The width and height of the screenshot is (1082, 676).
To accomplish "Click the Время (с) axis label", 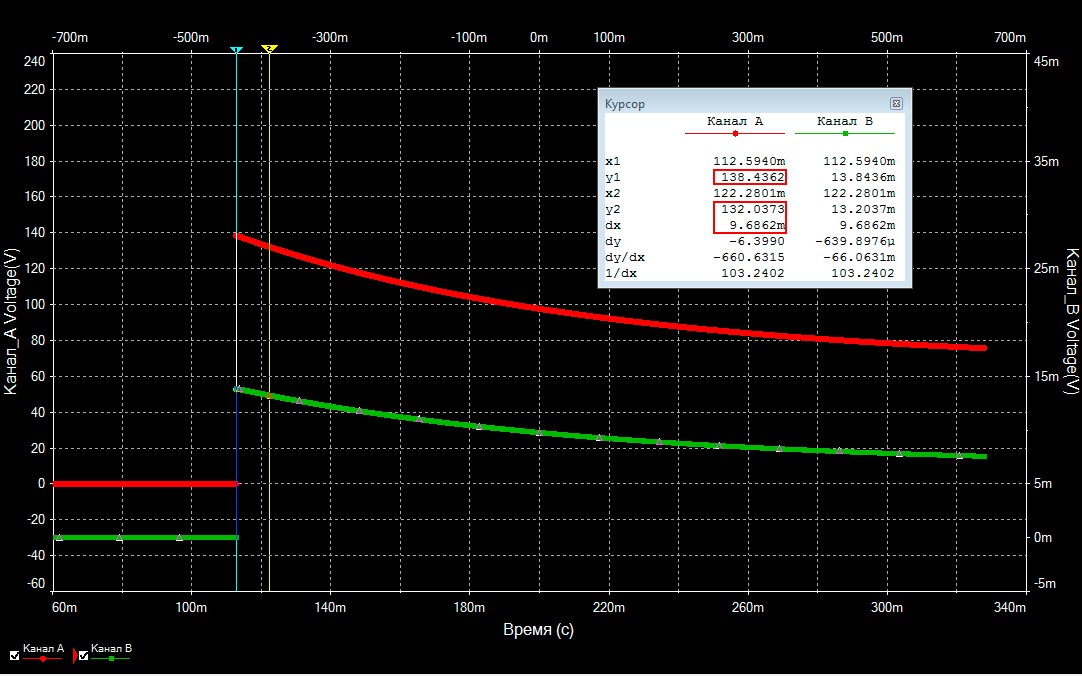I will coord(538,631).
